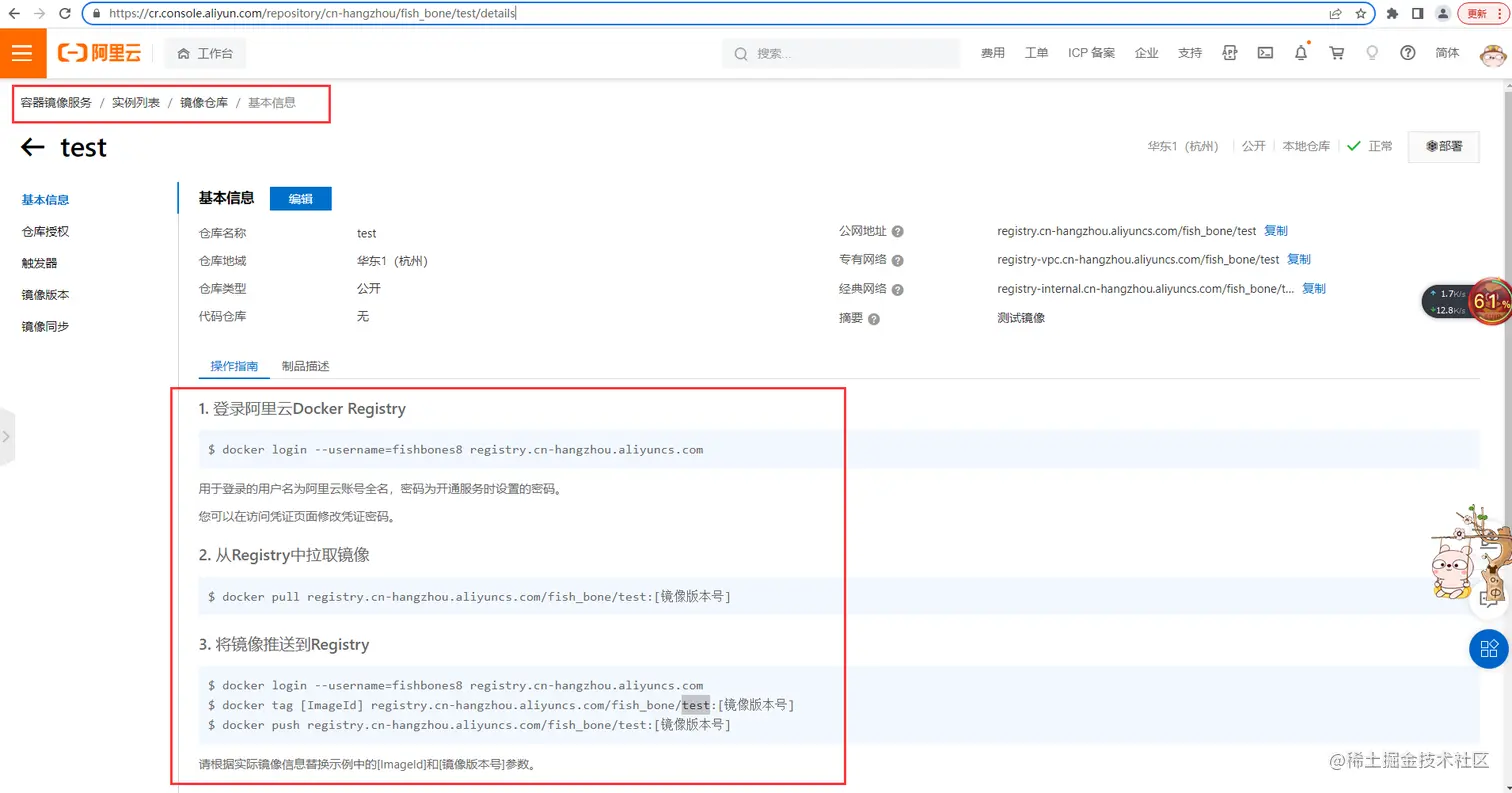
Task: Open the 费用 menu
Action: [x=992, y=53]
